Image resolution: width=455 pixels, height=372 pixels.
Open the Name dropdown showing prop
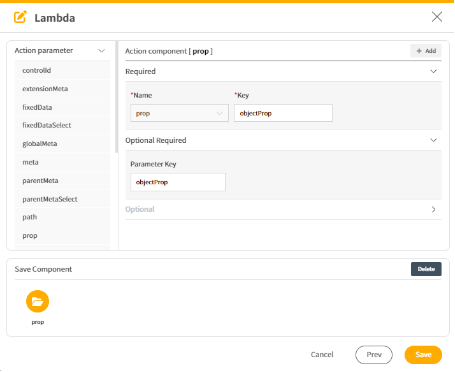(179, 113)
